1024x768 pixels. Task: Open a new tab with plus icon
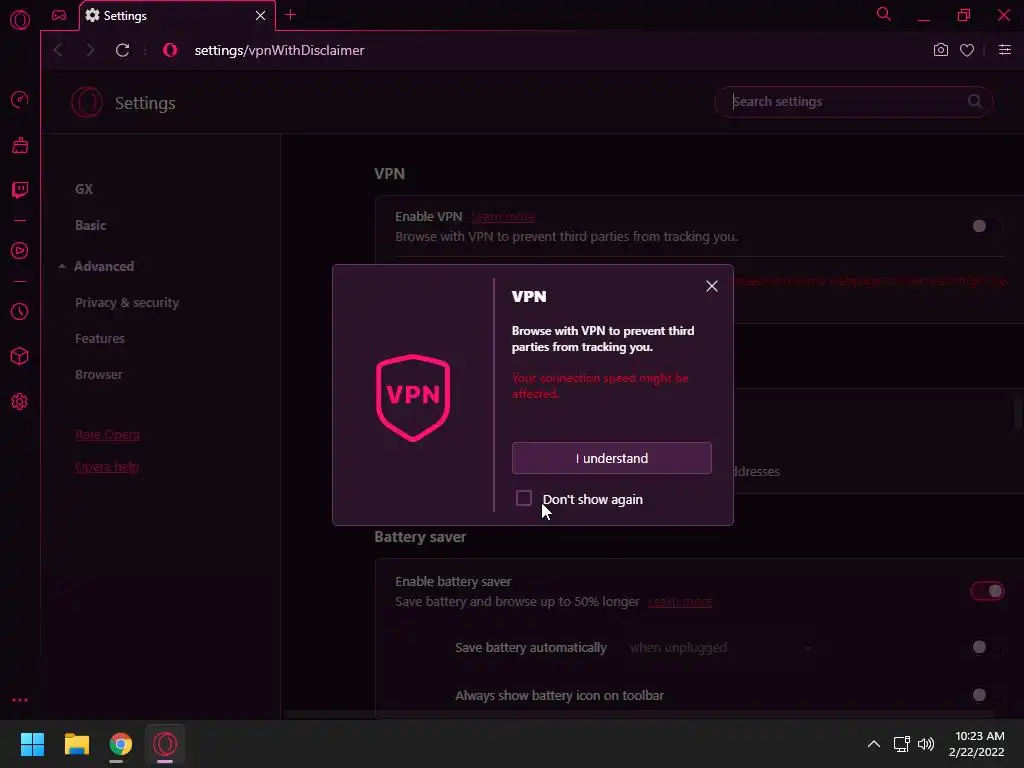[x=291, y=15]
